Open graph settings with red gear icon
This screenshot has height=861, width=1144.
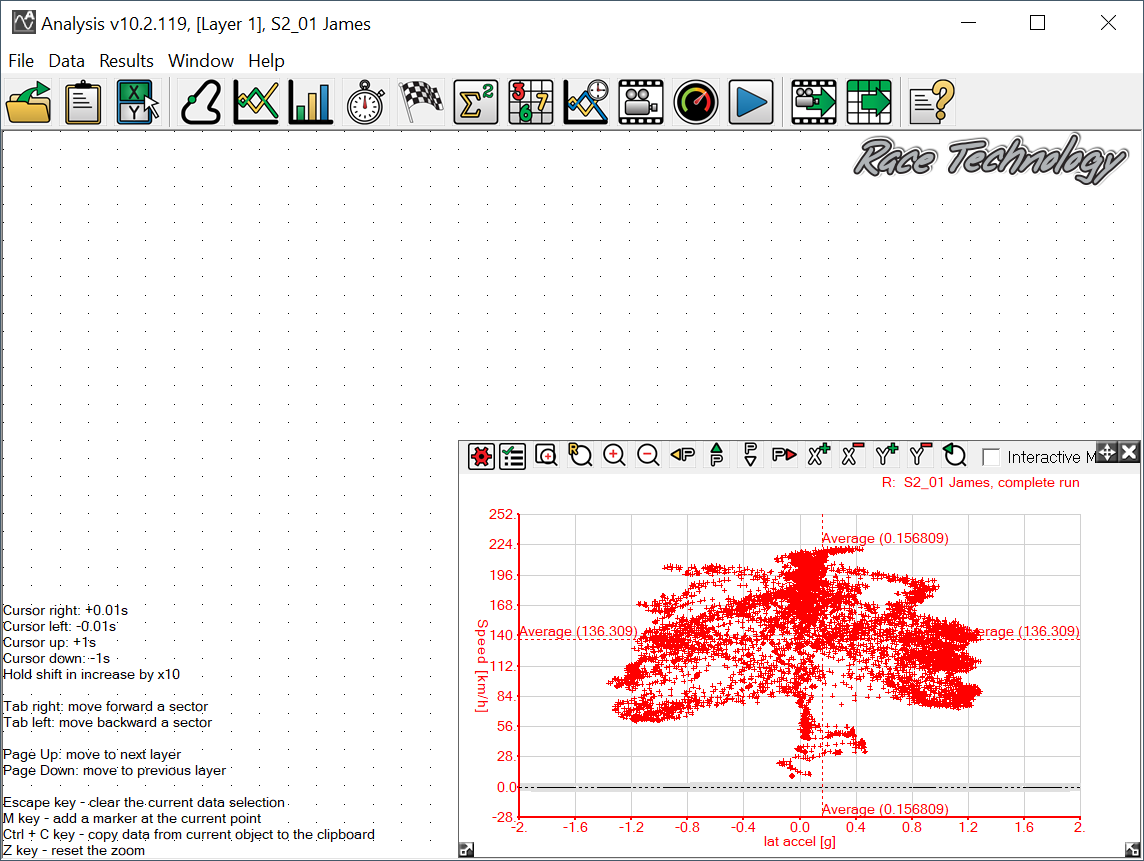482,456
